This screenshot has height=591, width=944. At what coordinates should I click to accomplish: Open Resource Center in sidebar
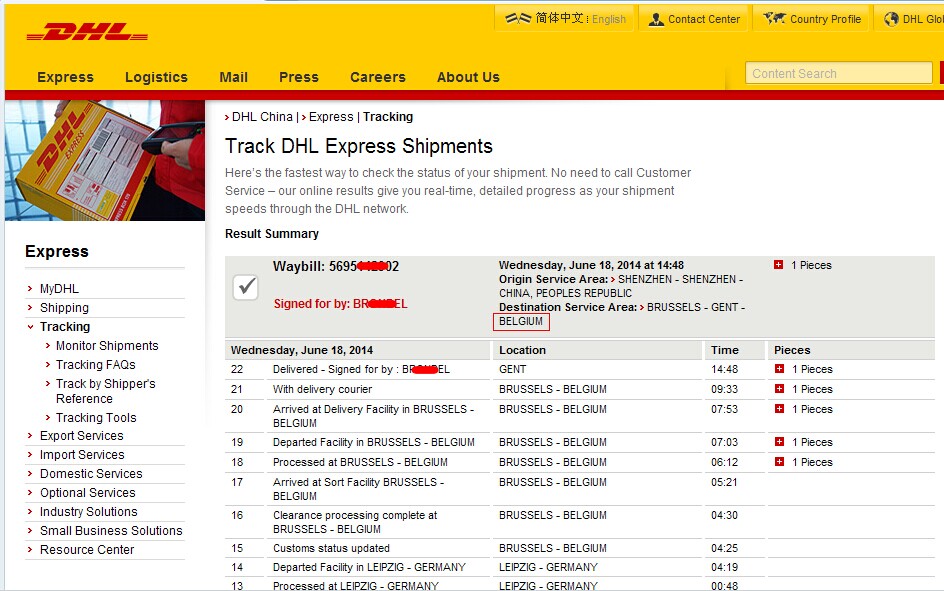coord(87,549)
